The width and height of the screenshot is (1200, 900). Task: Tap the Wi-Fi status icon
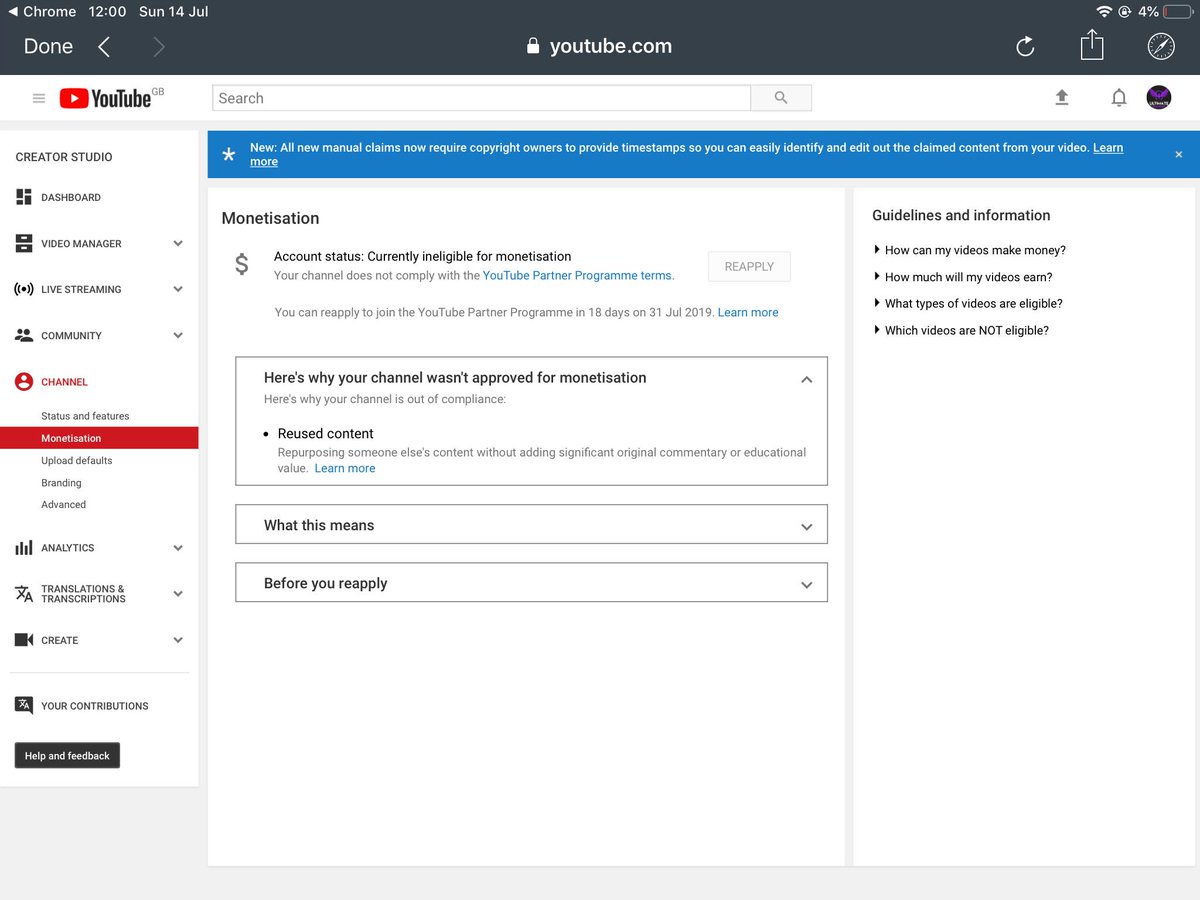[x=1104, y=12]
